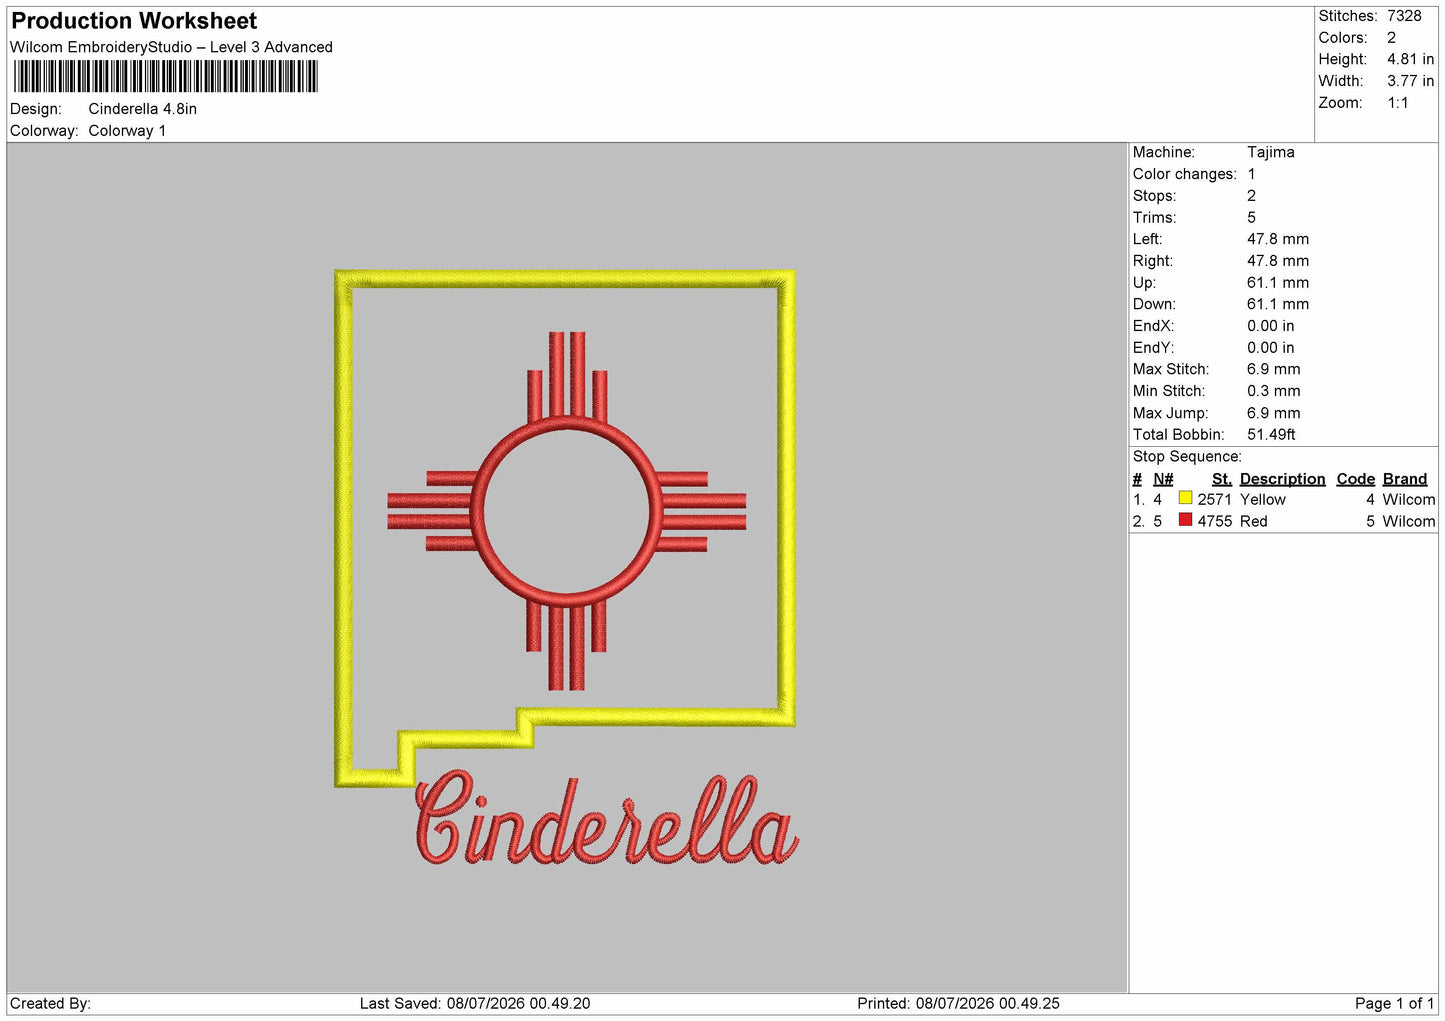This screenshot has width=1445, height=1021.
Task: Click the Min Stitch value 0.3 mm
Action: (1274, 391)
